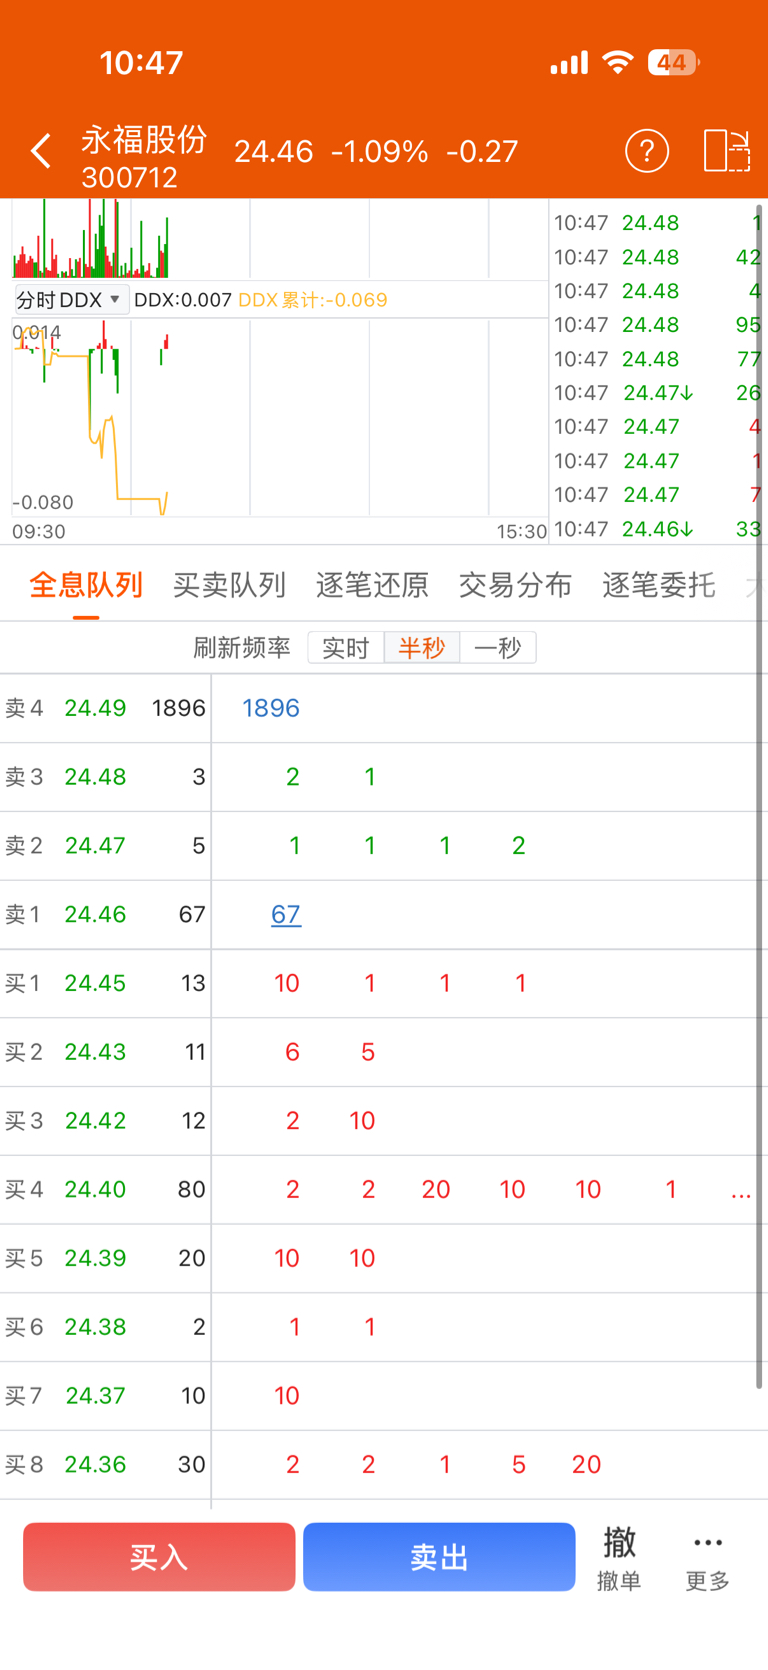Tap the 买4 total volume 80

pos(191,1189)
